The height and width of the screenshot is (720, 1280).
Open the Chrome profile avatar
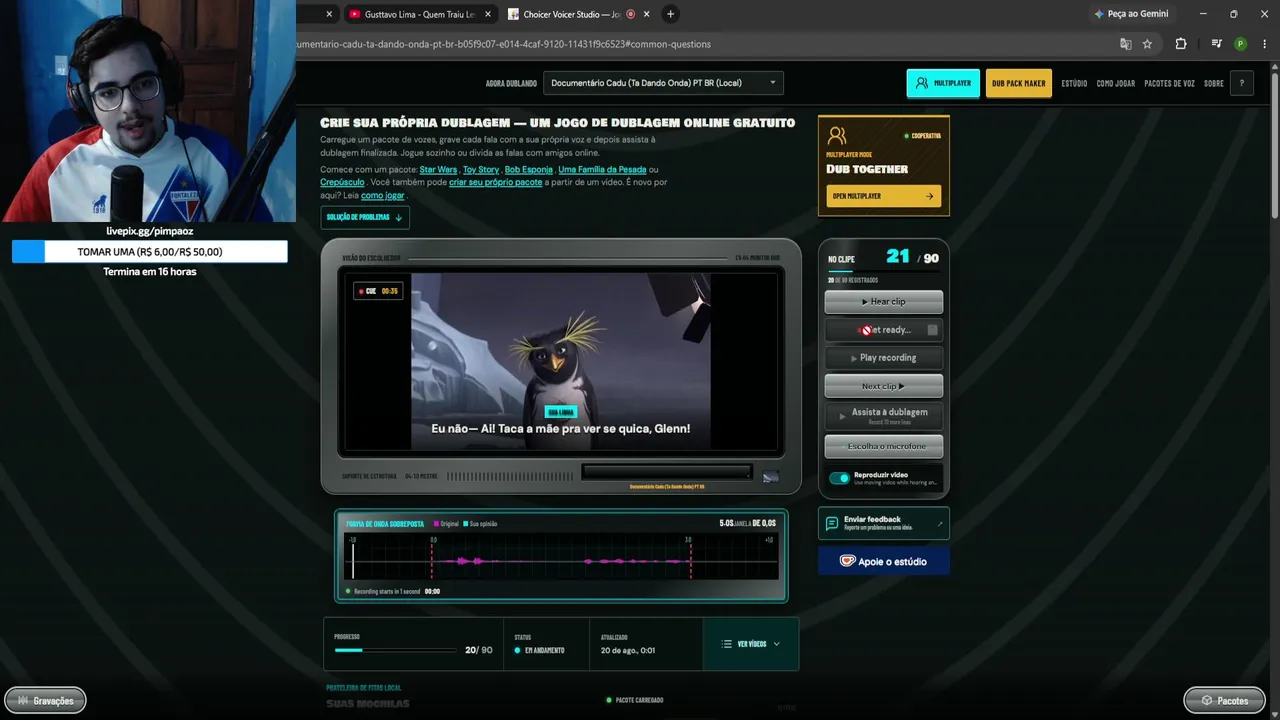(1241, 44)
